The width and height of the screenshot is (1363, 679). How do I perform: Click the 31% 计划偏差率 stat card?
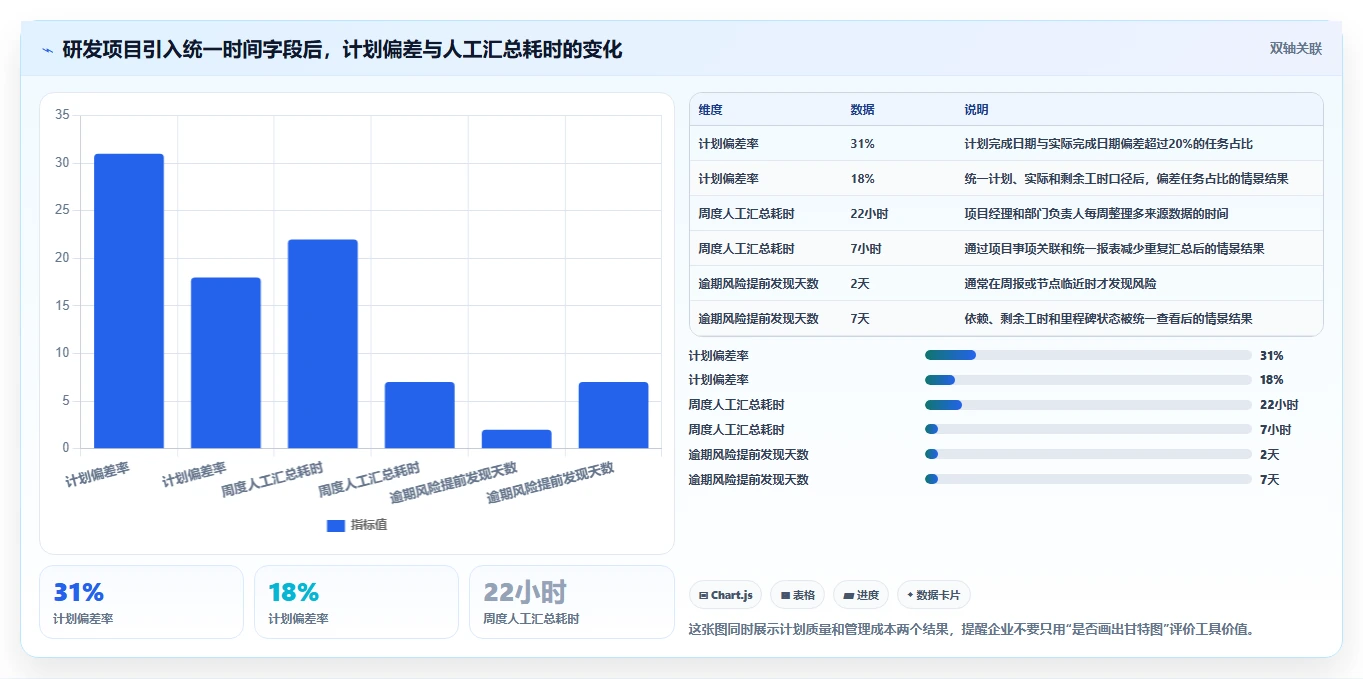tap(141, 602)
